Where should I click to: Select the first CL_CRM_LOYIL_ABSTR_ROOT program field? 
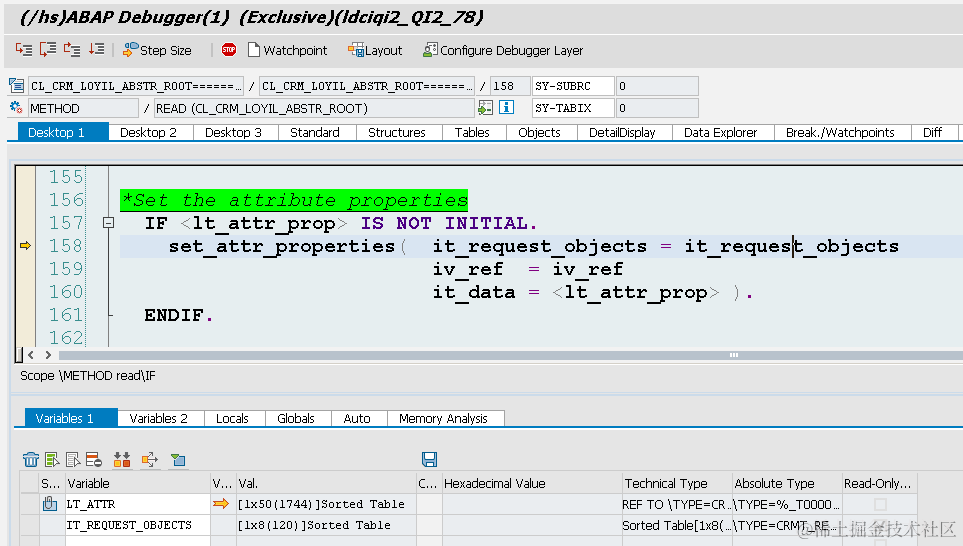click(x=136, y=86)
